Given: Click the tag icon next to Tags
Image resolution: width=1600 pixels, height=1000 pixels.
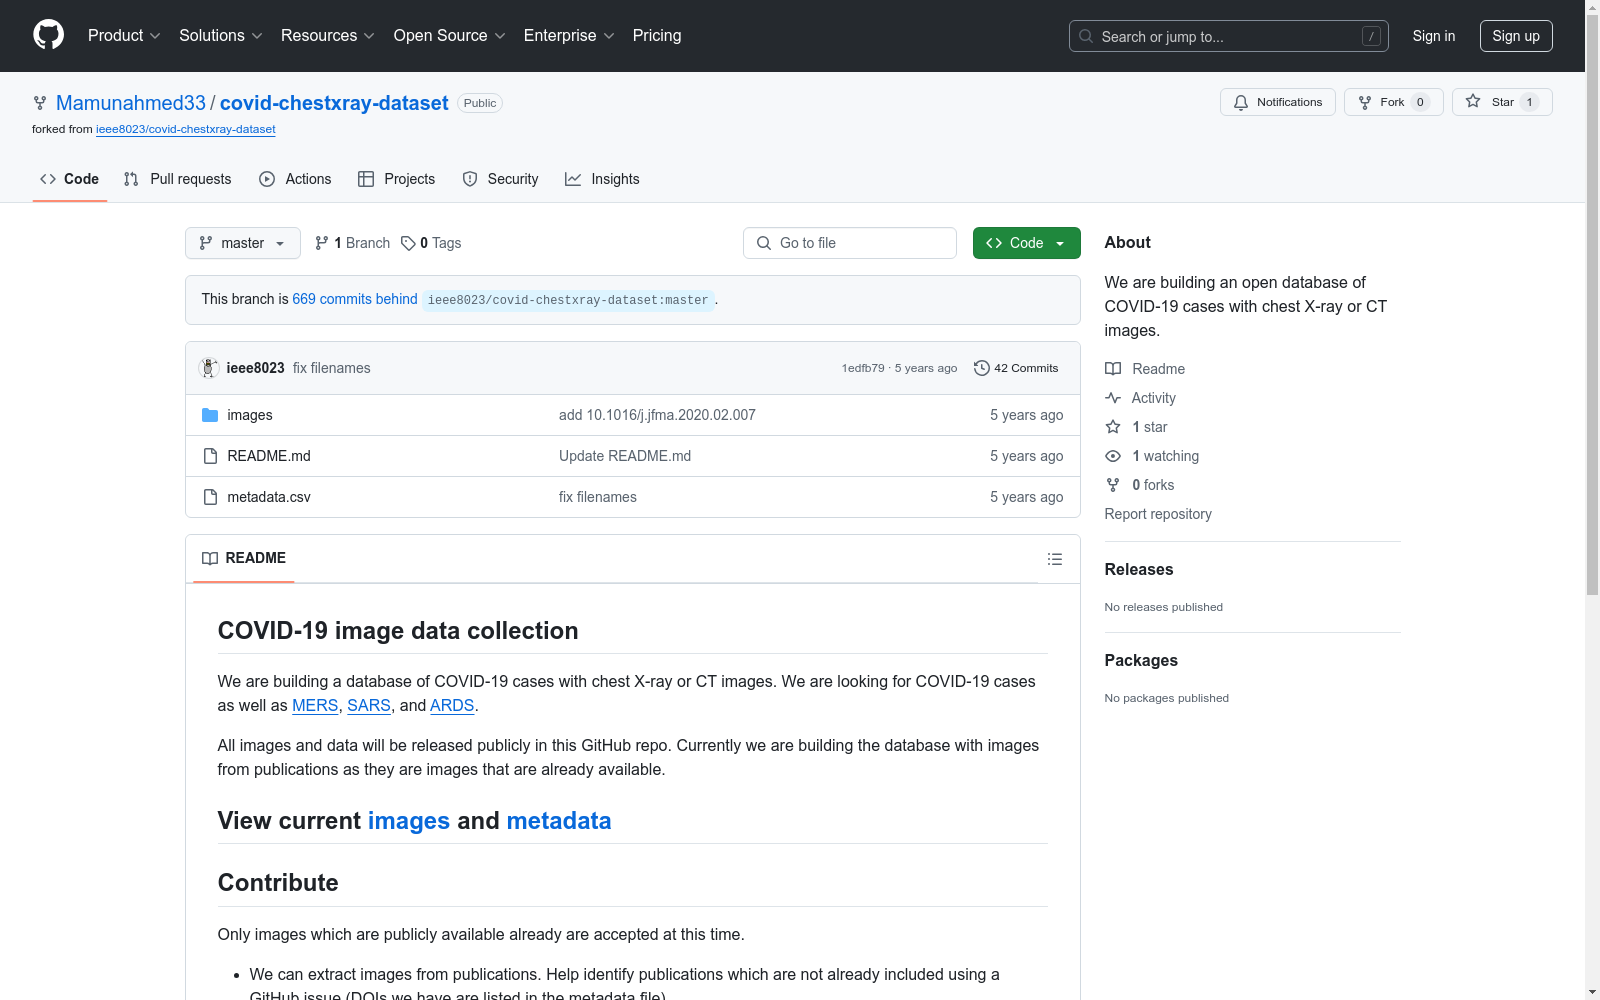Looking at the screenshot, I should pos(408,243).
